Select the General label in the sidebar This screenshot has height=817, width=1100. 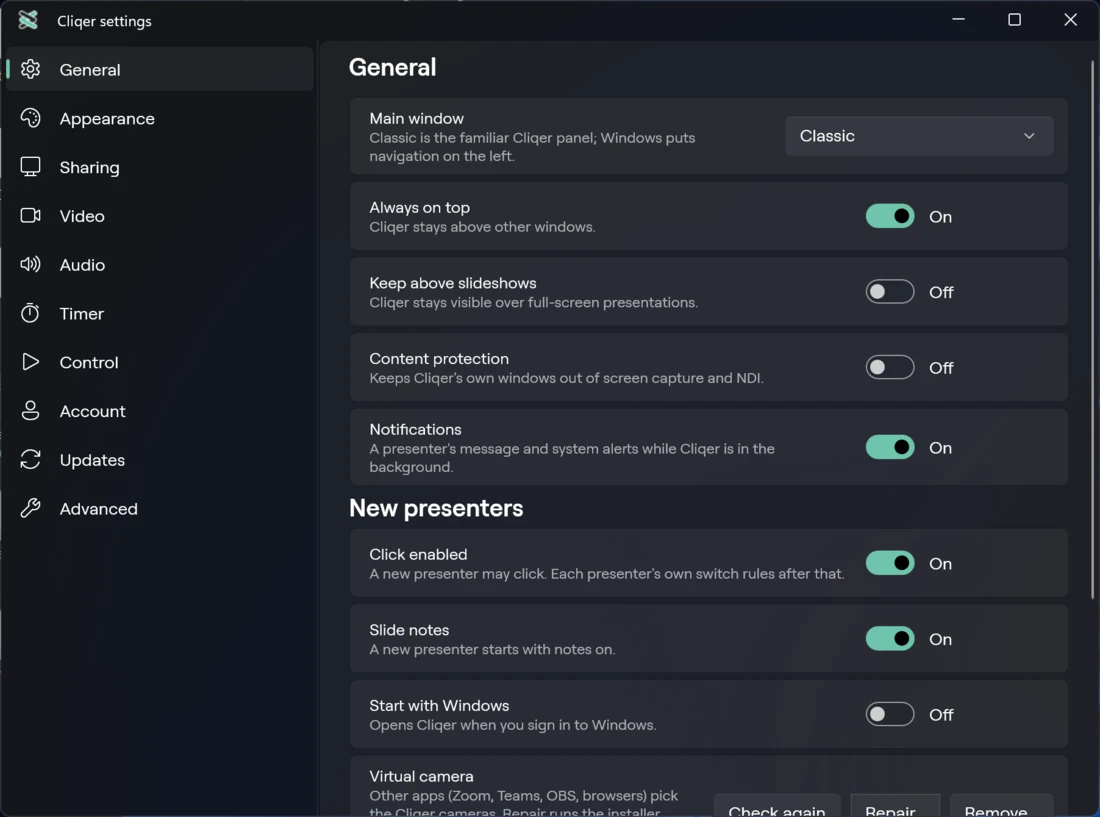(90, 69)
